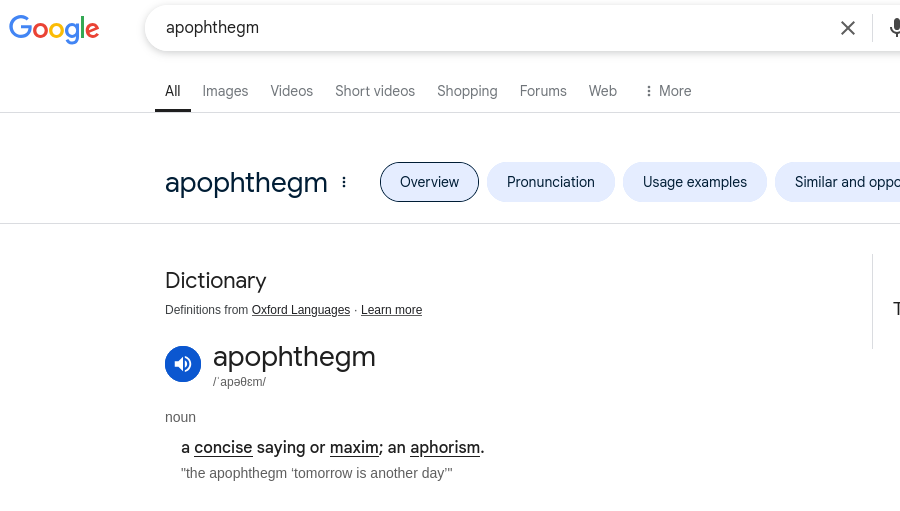Open the More search filters menu
Screen dimensions: 900x511
(668, 91)
